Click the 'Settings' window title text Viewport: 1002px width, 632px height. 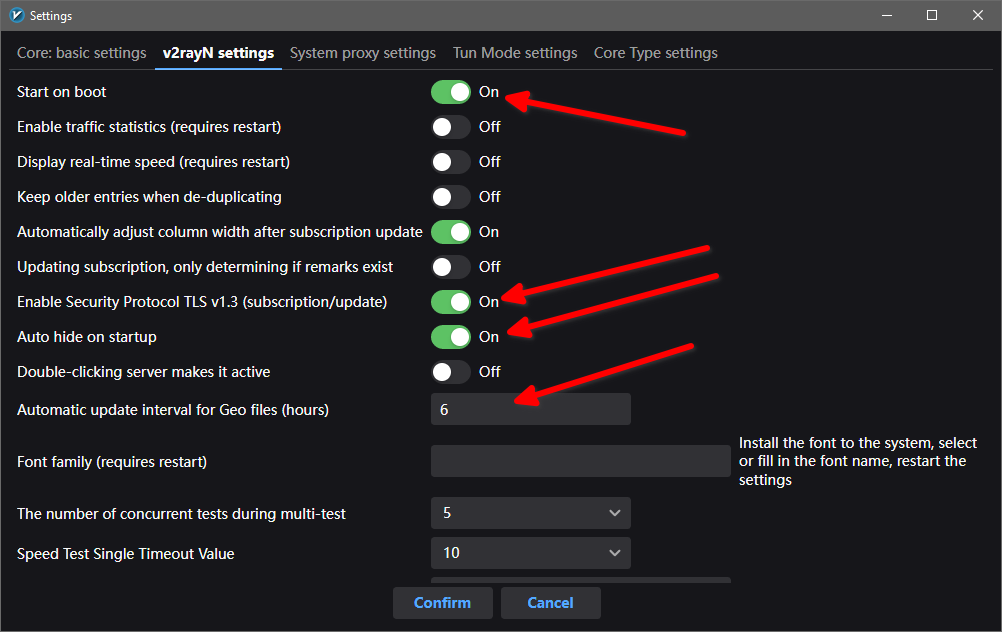(51, 16)
